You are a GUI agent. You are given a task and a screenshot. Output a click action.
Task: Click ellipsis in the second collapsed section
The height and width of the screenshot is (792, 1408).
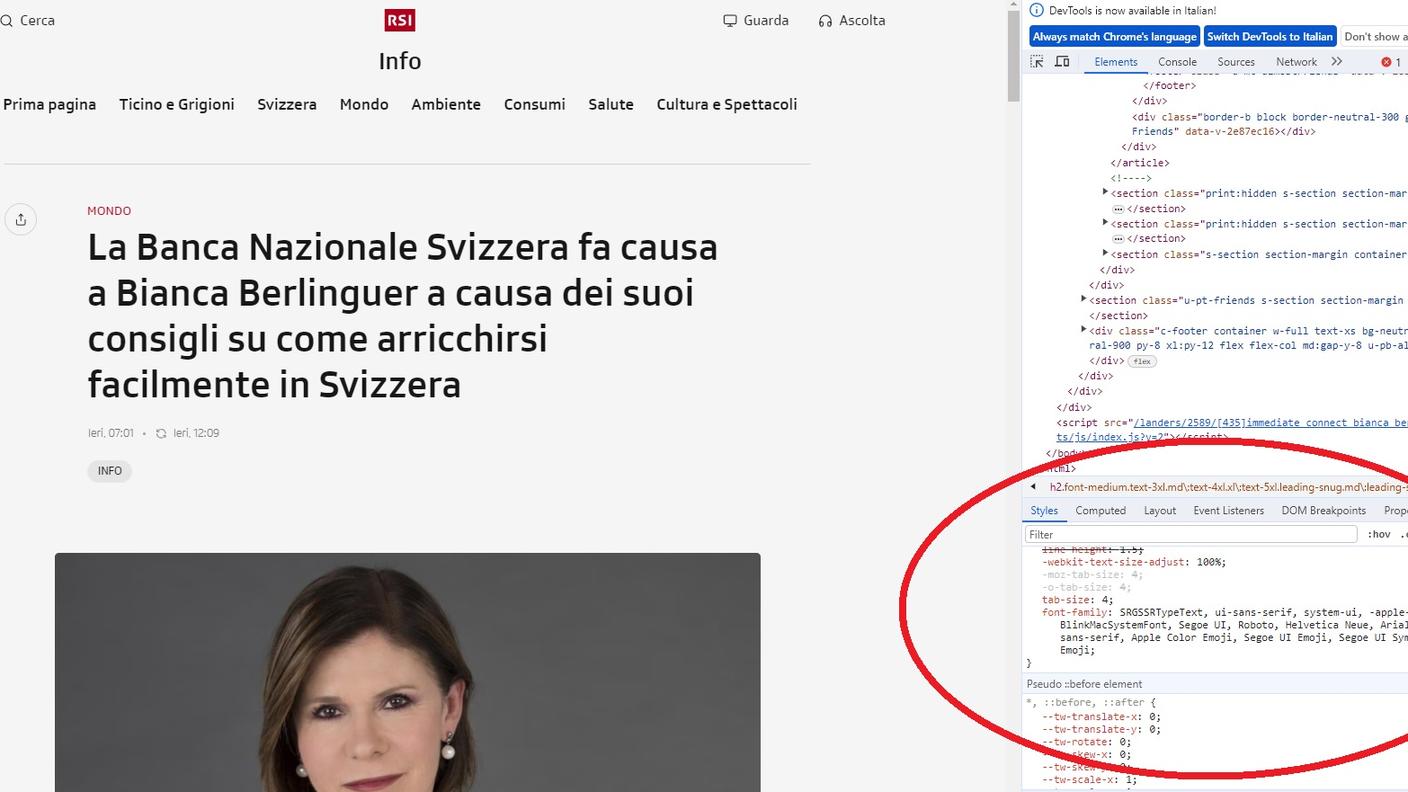(x=1118, y=239)
